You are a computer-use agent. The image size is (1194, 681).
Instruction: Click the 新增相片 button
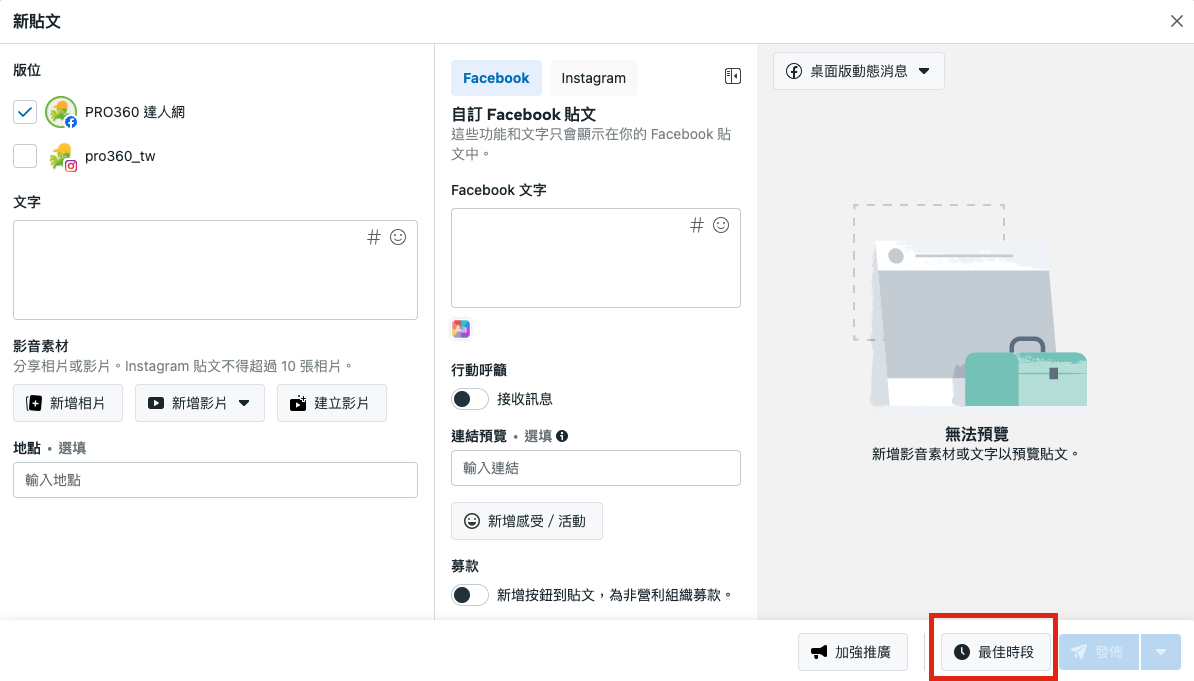point(68,403)
